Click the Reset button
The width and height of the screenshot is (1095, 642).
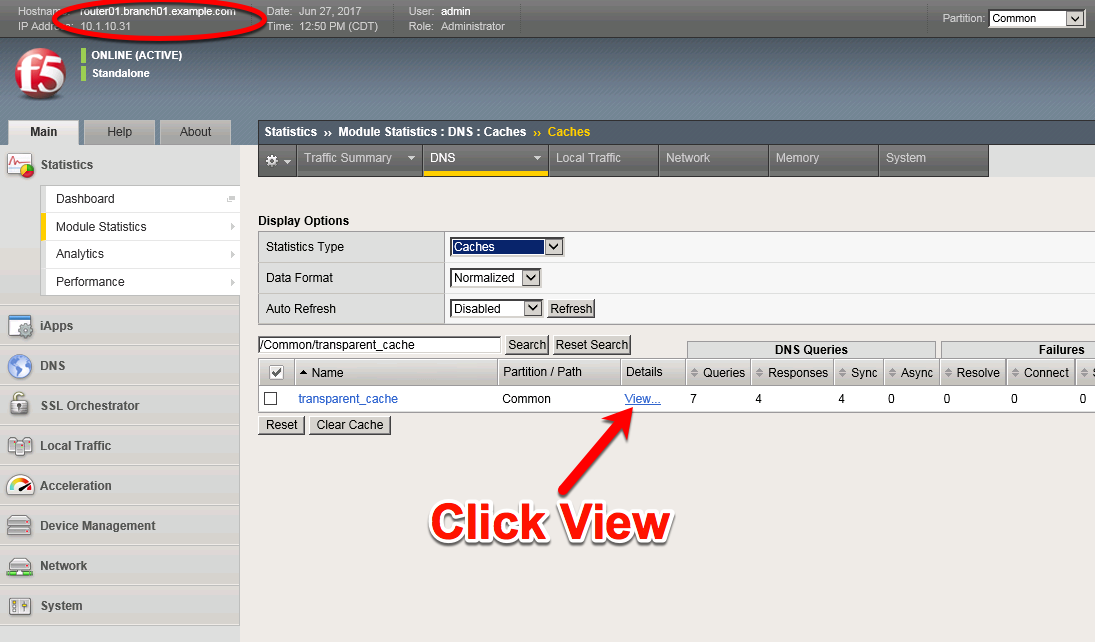pyautogui.click(x=281, y=425)
